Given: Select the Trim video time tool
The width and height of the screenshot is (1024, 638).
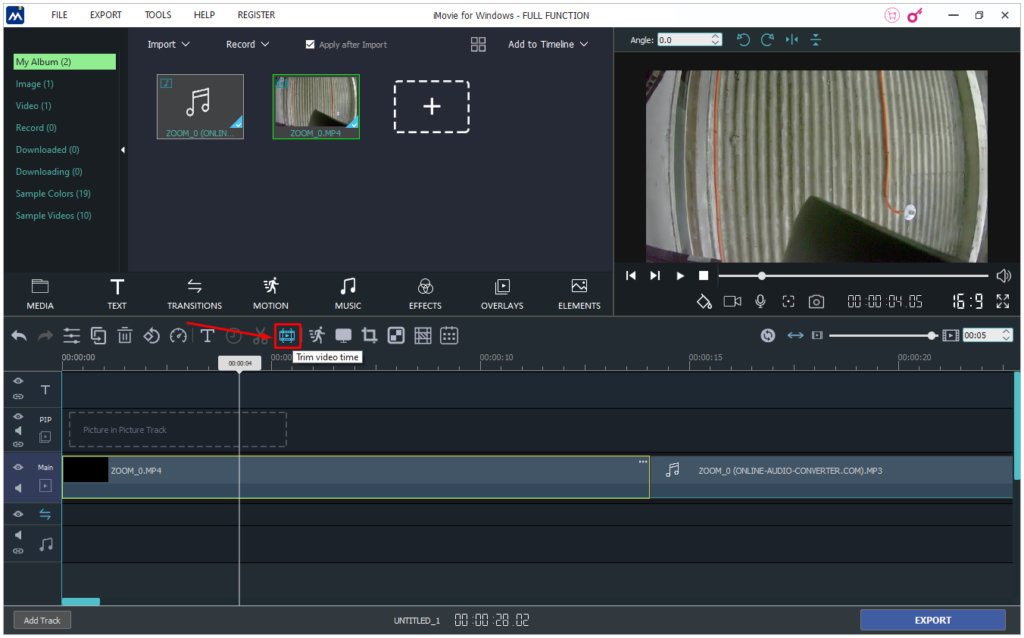Looking at the screenshot, I should pyautogui.click(x=287, y=335).
